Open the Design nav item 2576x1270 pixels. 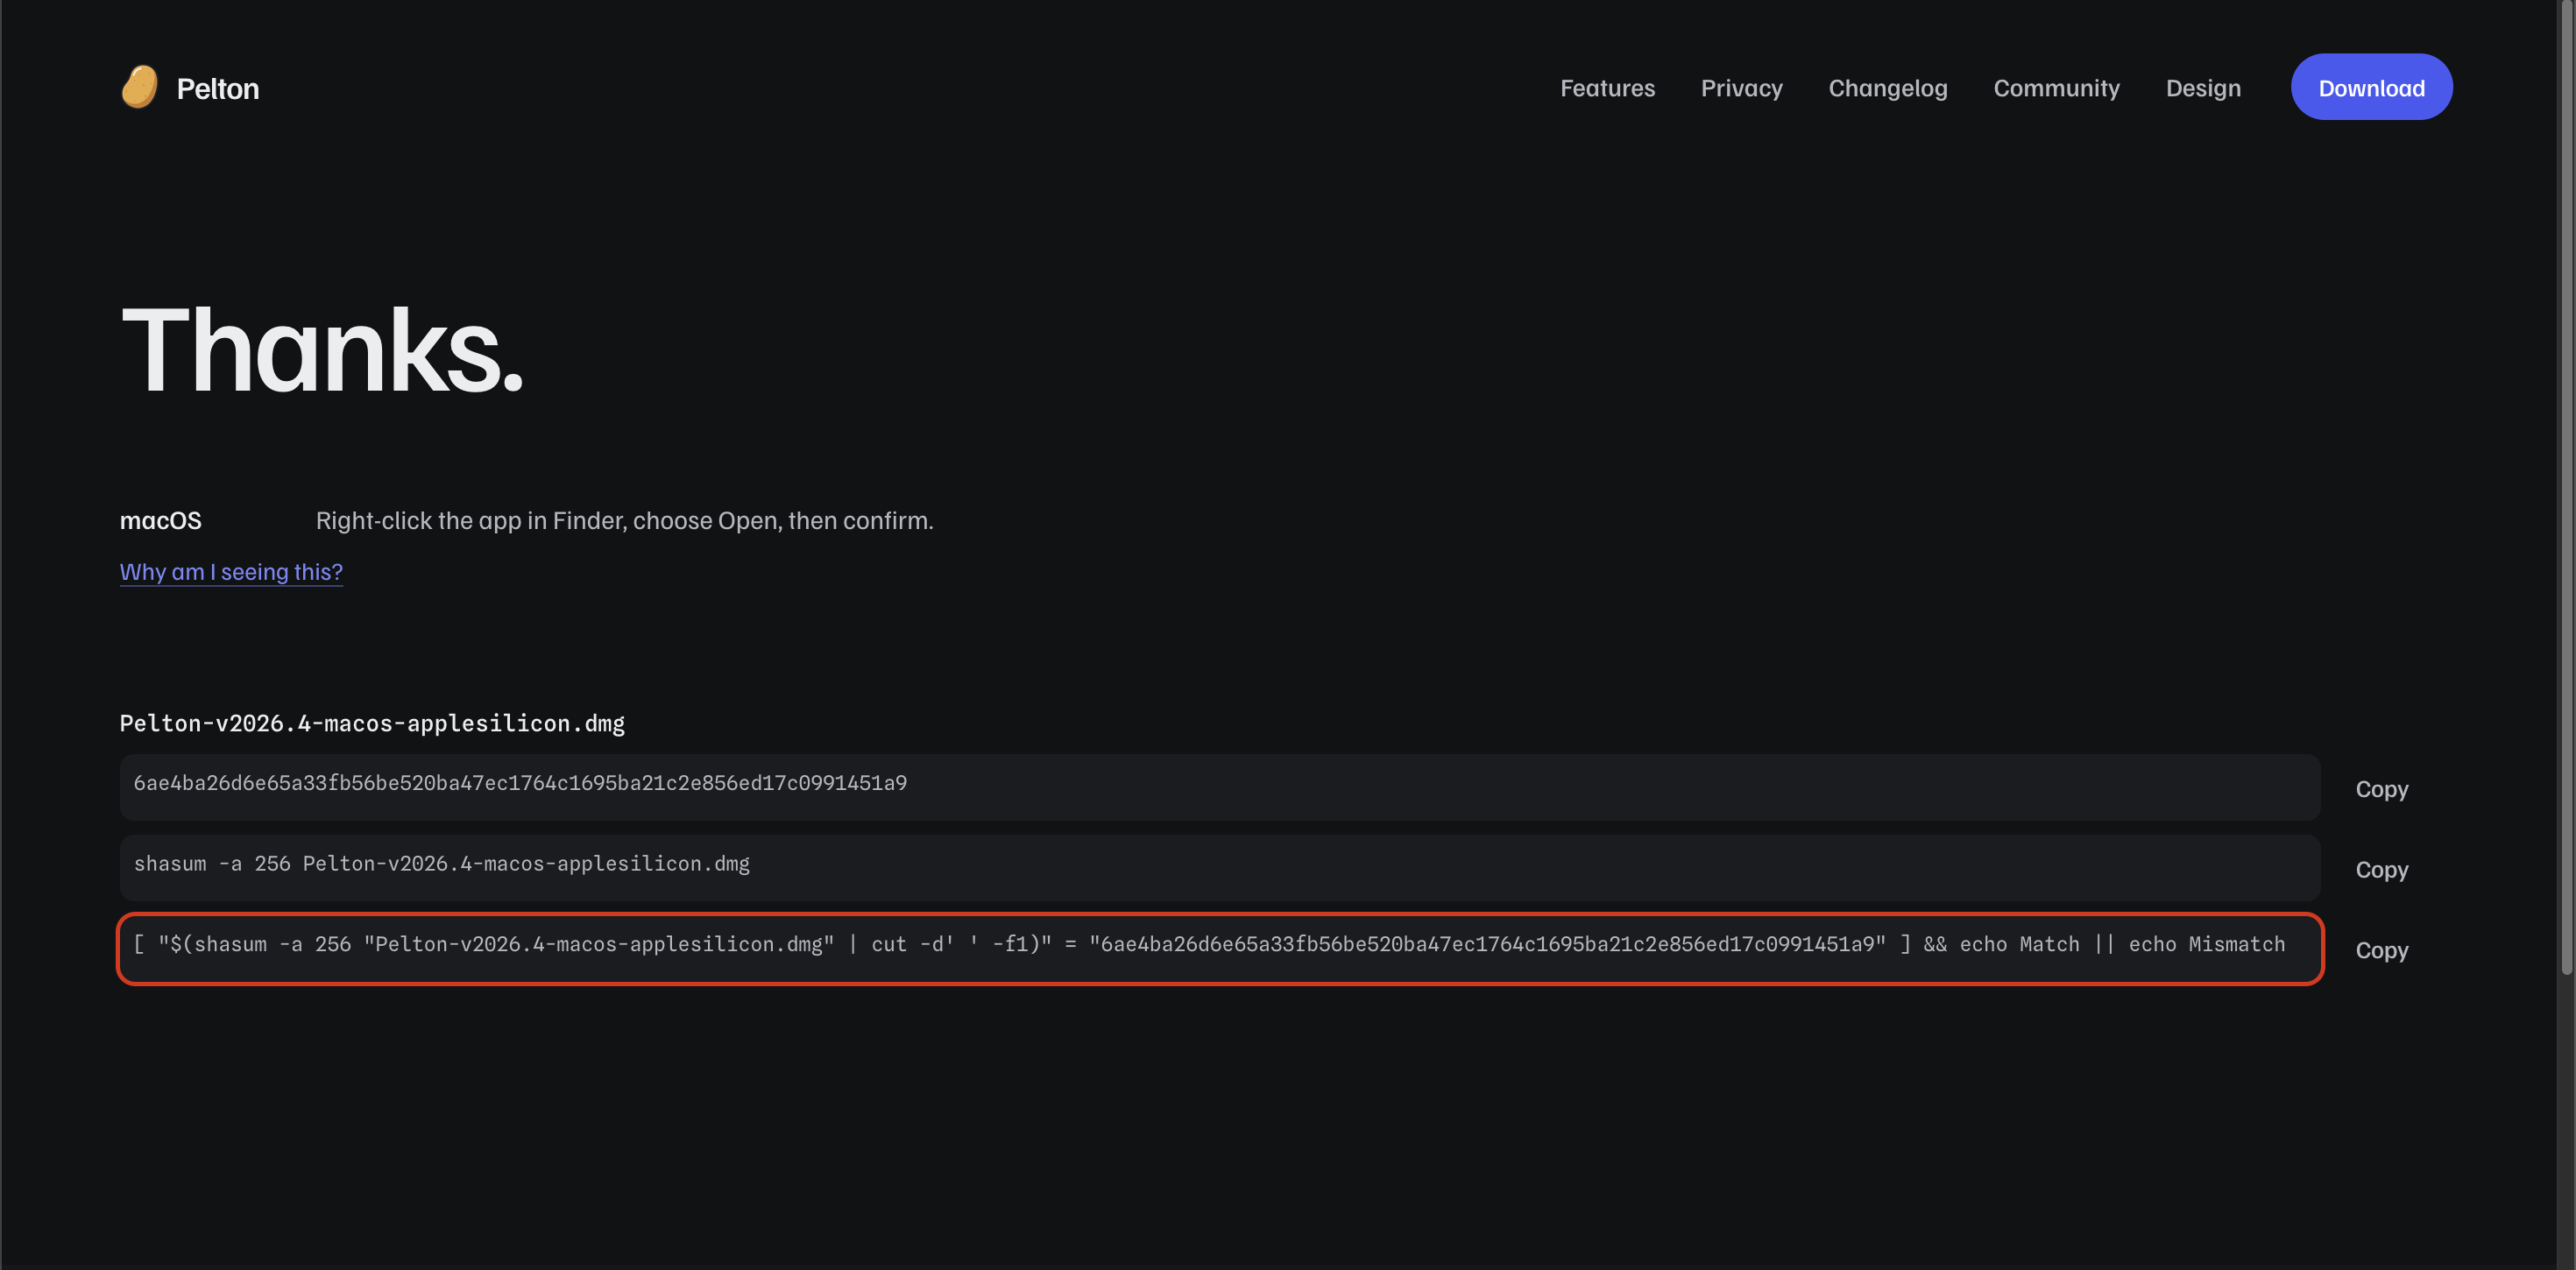pos(2203,88)
